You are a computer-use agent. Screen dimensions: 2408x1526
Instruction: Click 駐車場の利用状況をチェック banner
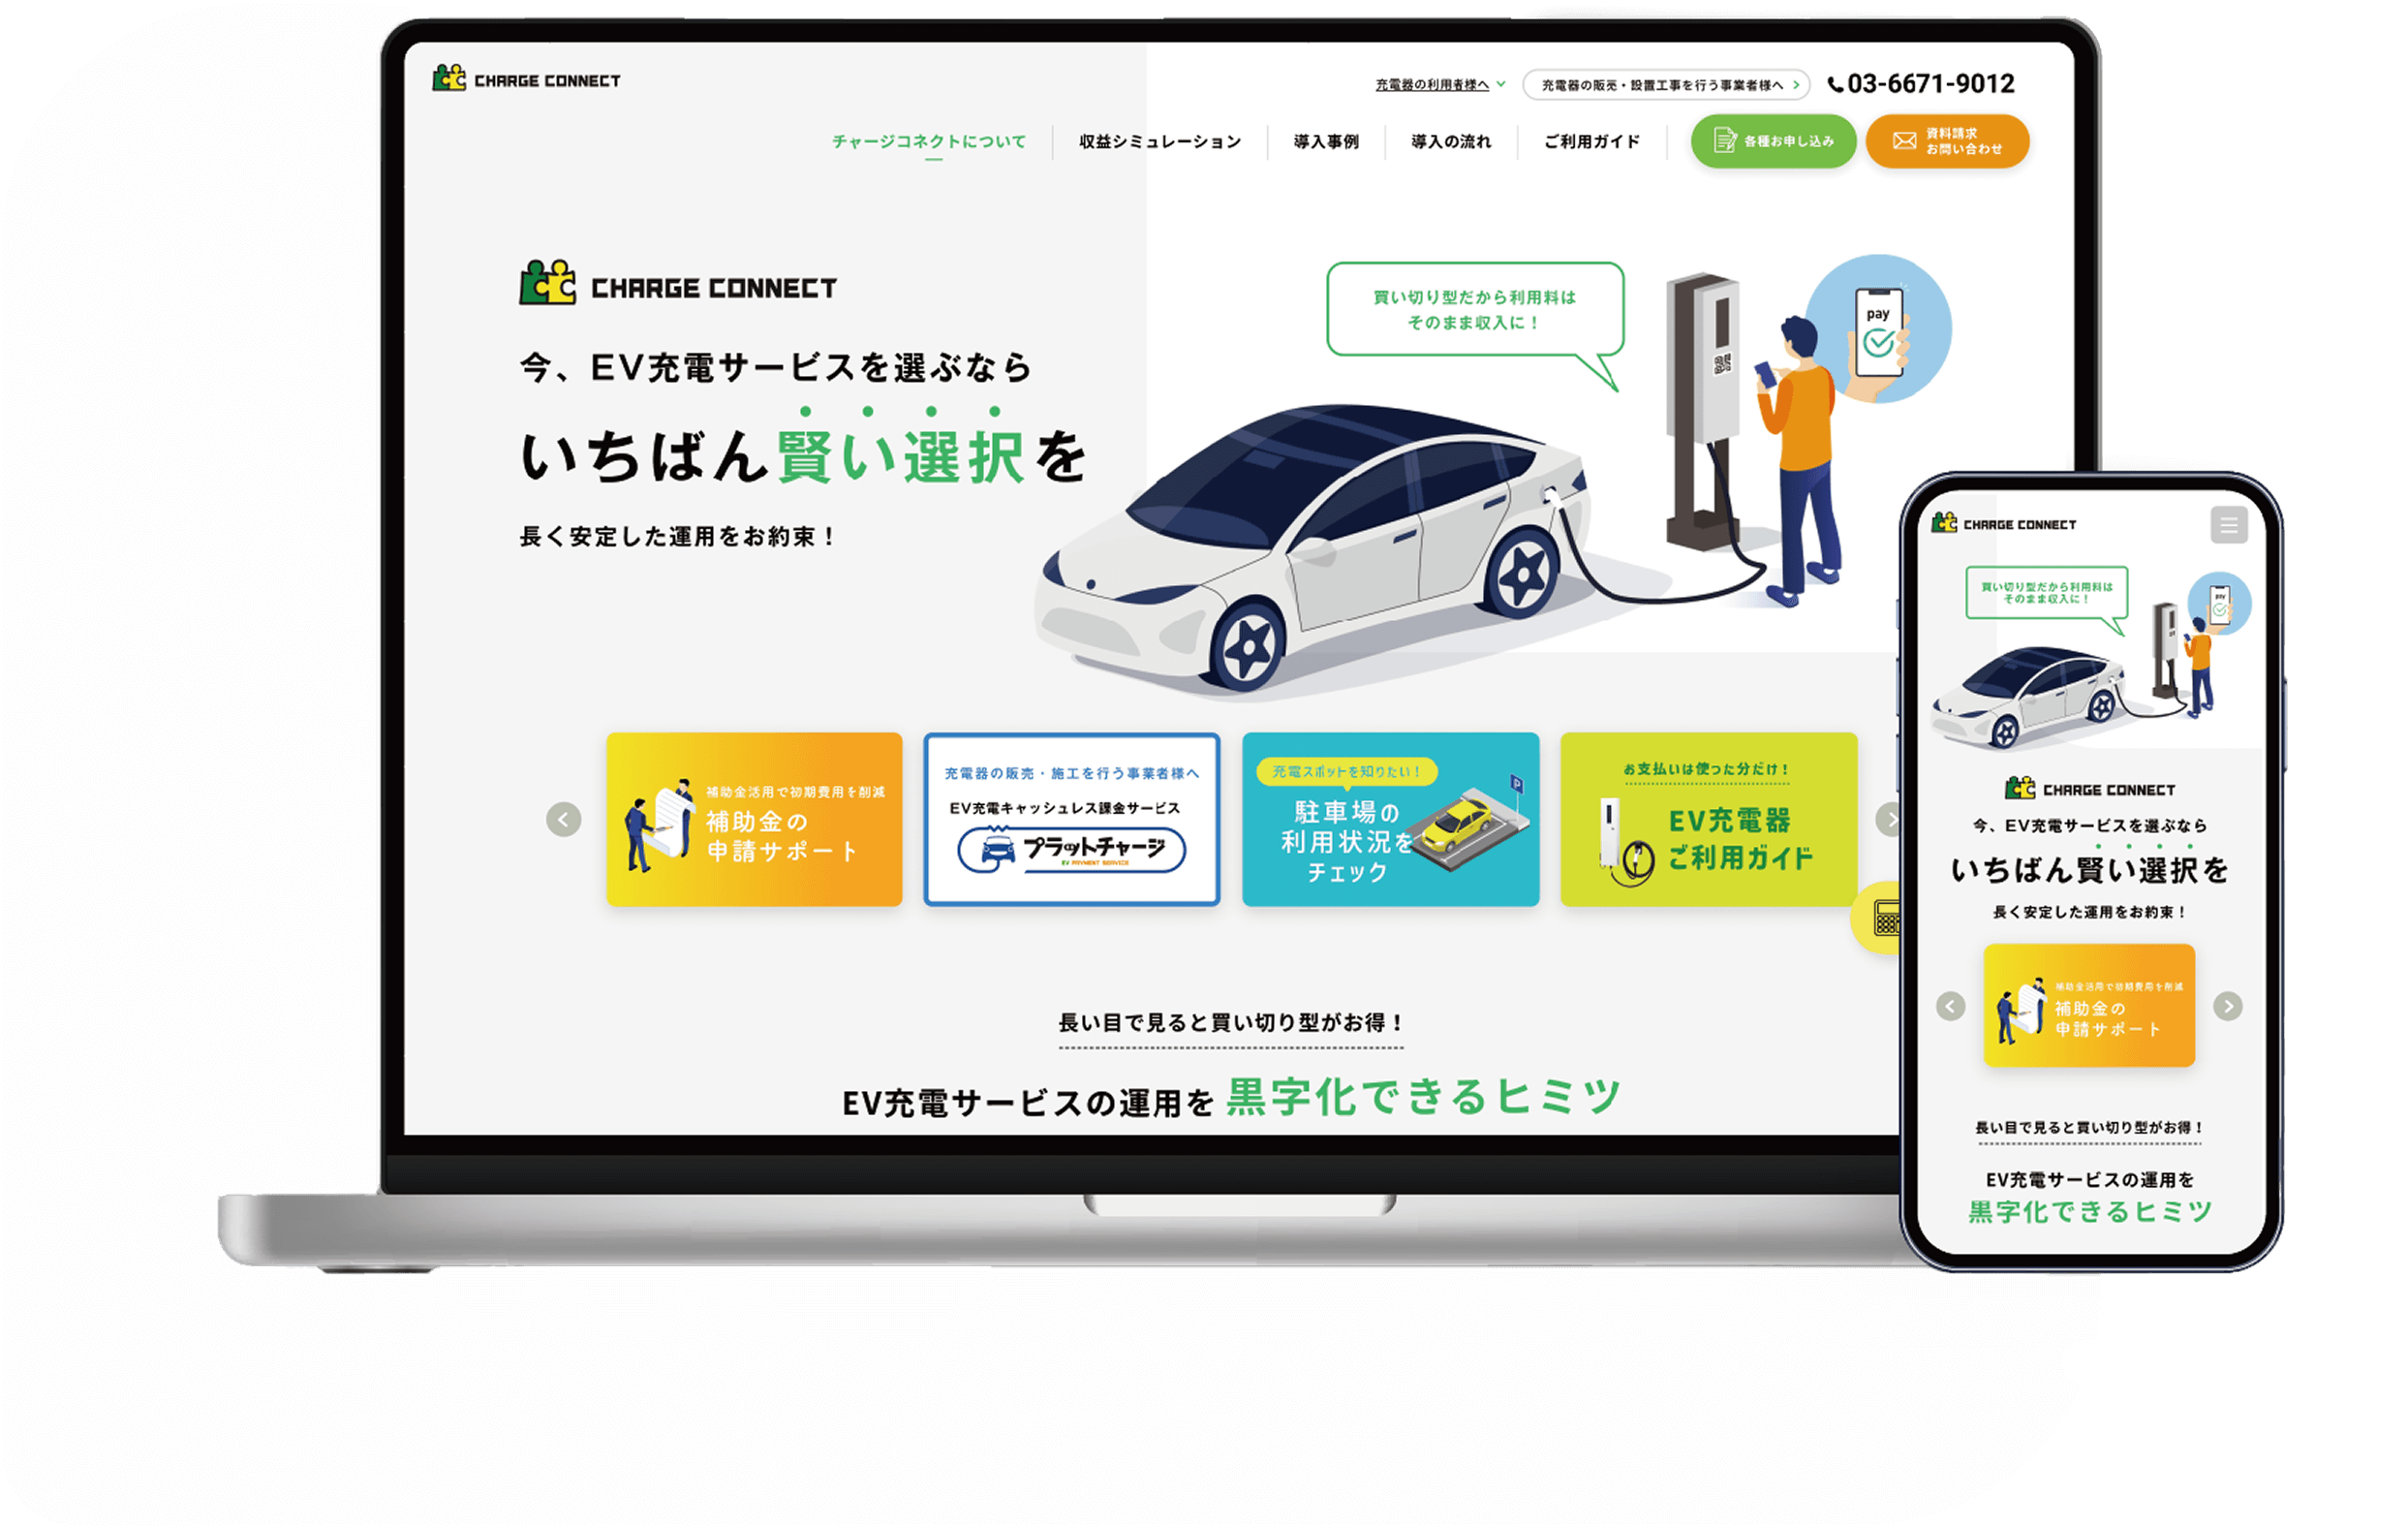pos(1390,820)
